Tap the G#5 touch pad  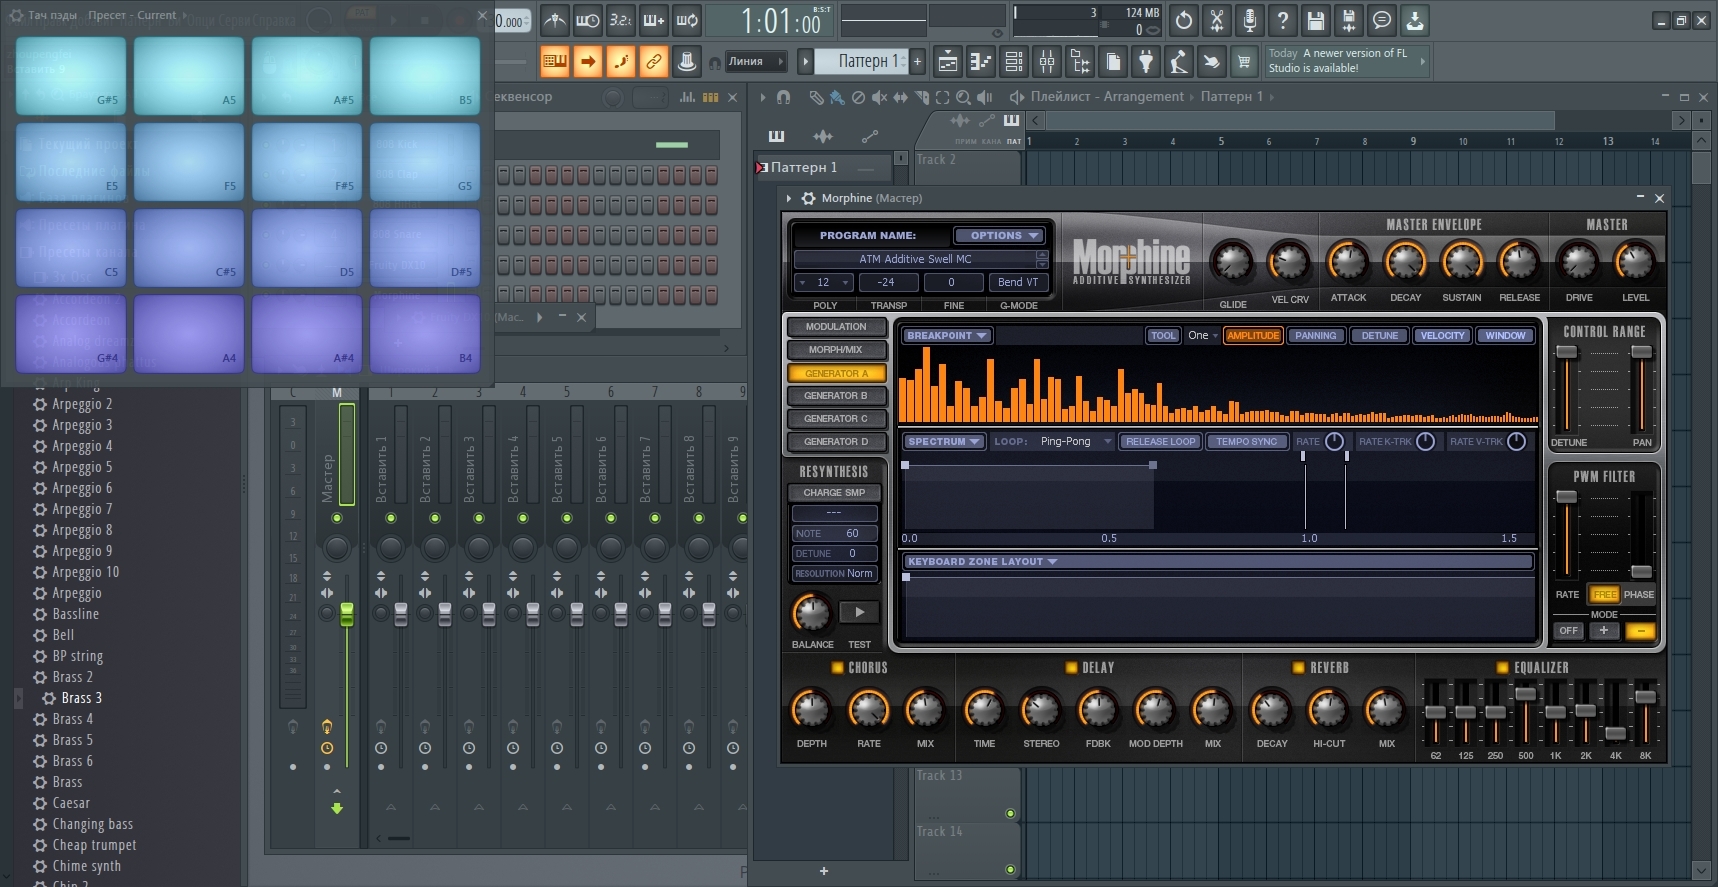tap(71, 76)
